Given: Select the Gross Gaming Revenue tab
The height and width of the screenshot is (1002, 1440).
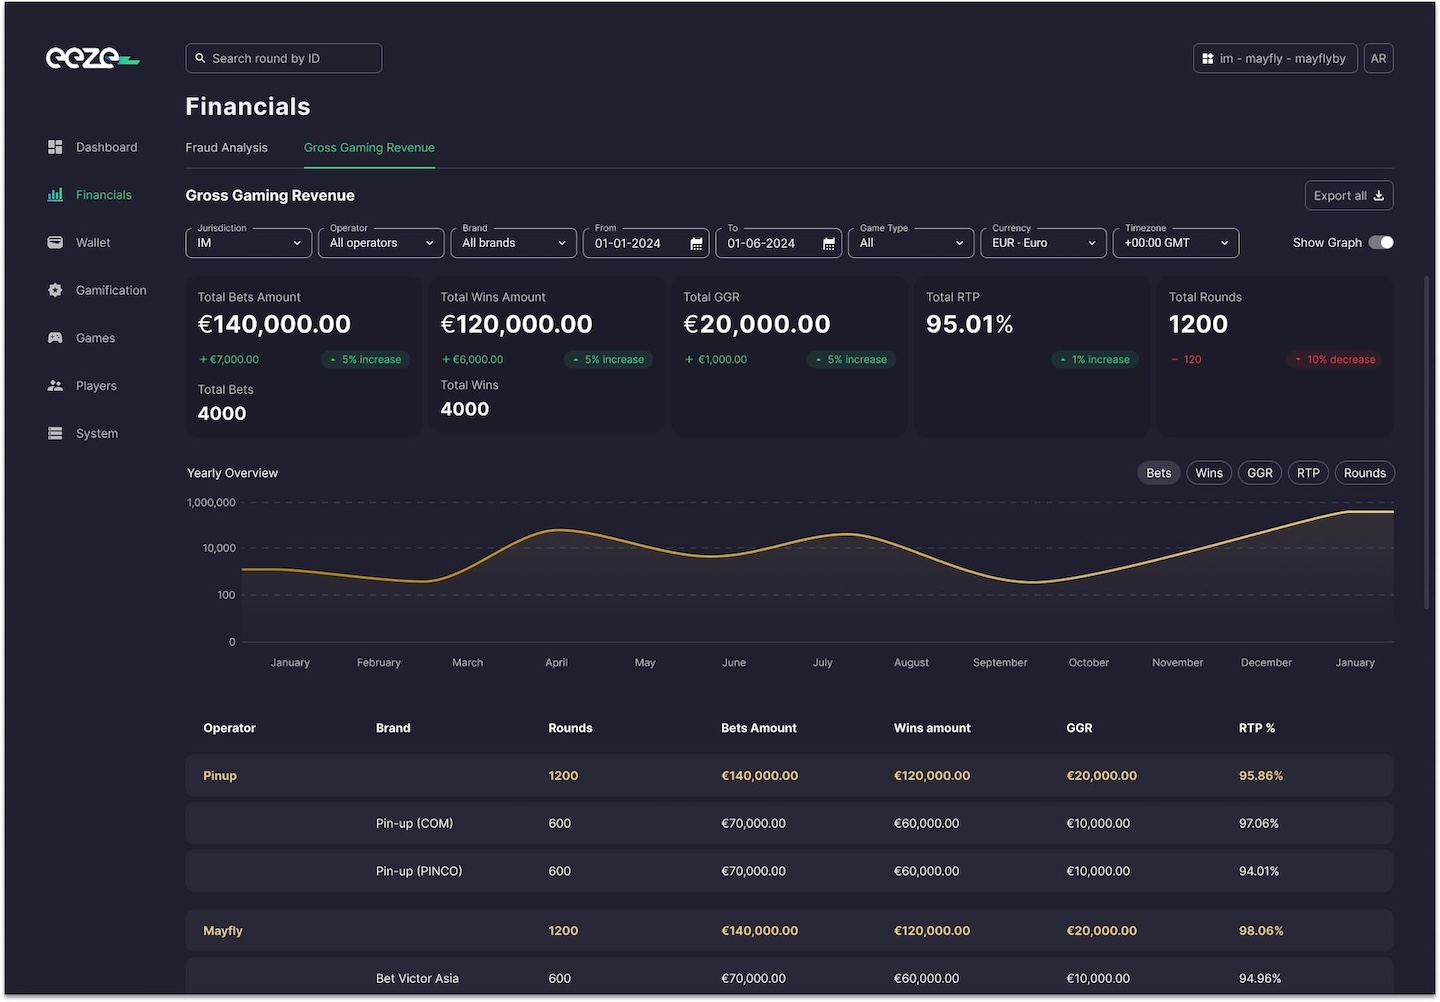Looking at the screenshot, I should pyautogui.click(x=369, y=147).
